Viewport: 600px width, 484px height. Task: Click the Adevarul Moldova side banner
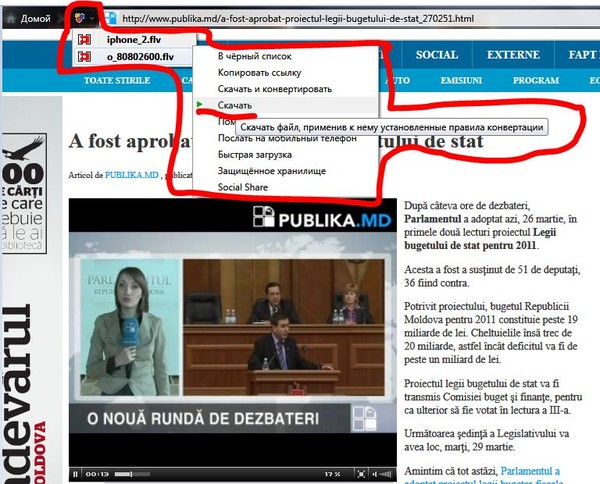(24, 394)
